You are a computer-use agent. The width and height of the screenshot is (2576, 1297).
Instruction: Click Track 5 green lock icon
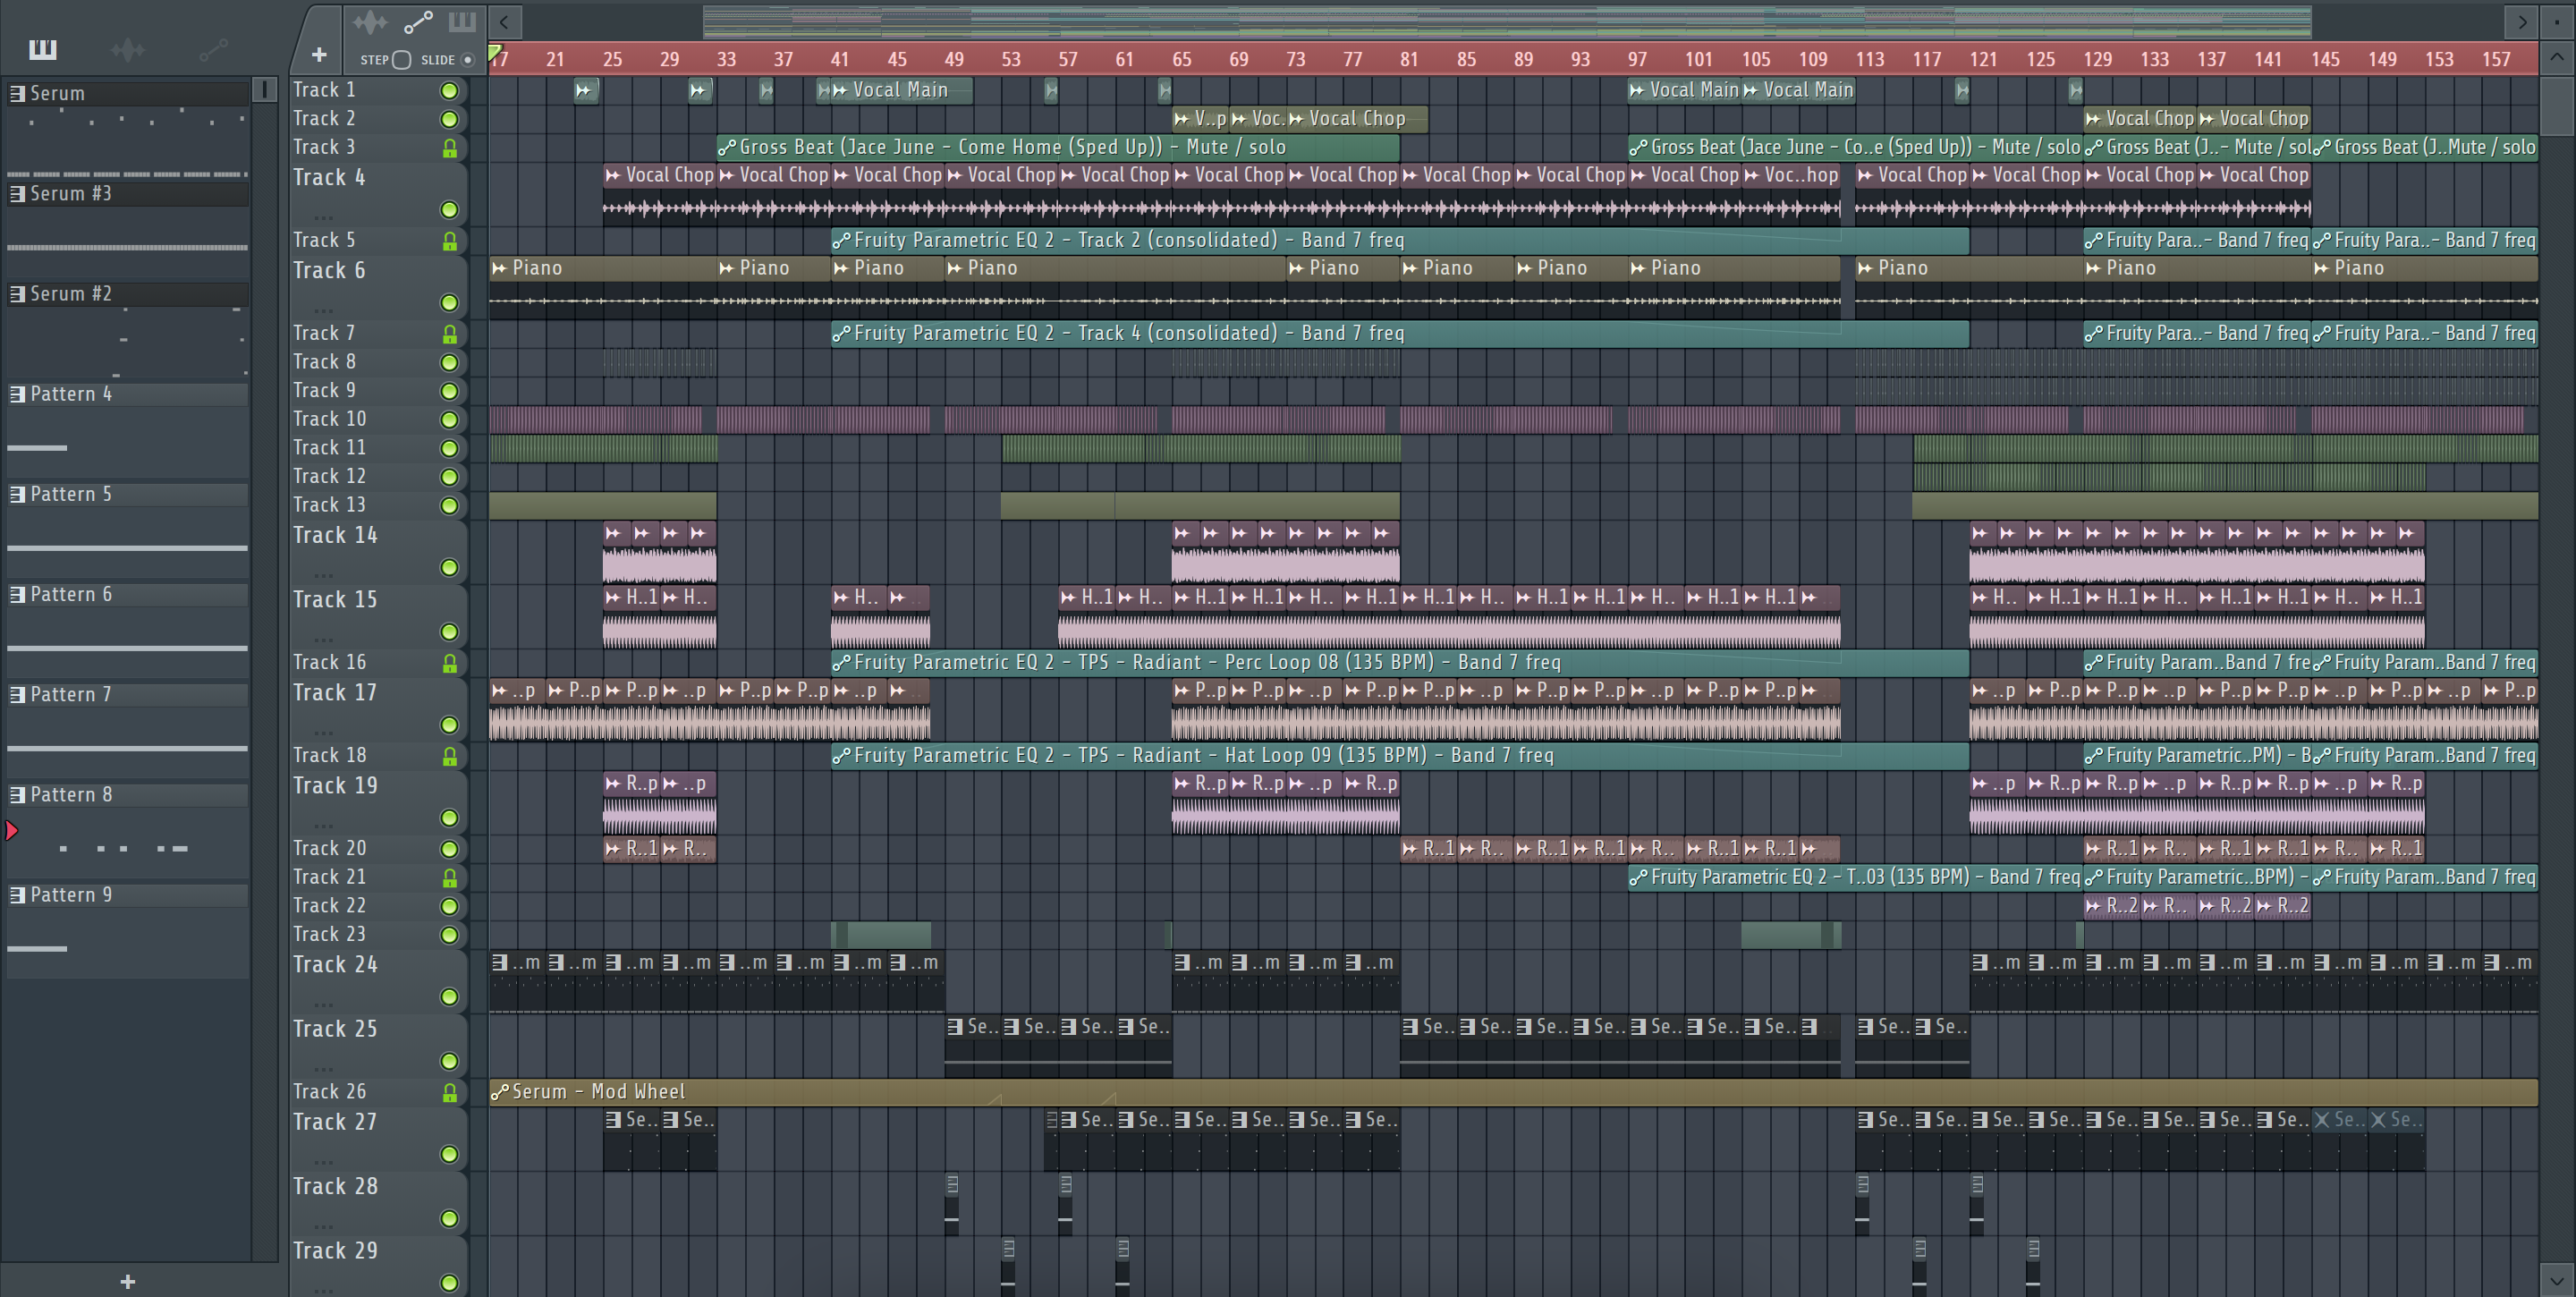point(449,241)
